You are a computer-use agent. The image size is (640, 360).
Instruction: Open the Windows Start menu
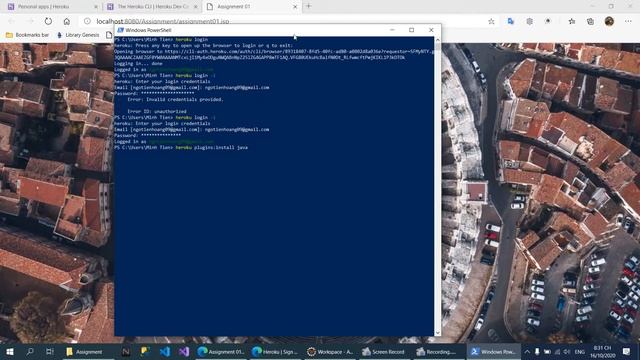tap(10, 351)
